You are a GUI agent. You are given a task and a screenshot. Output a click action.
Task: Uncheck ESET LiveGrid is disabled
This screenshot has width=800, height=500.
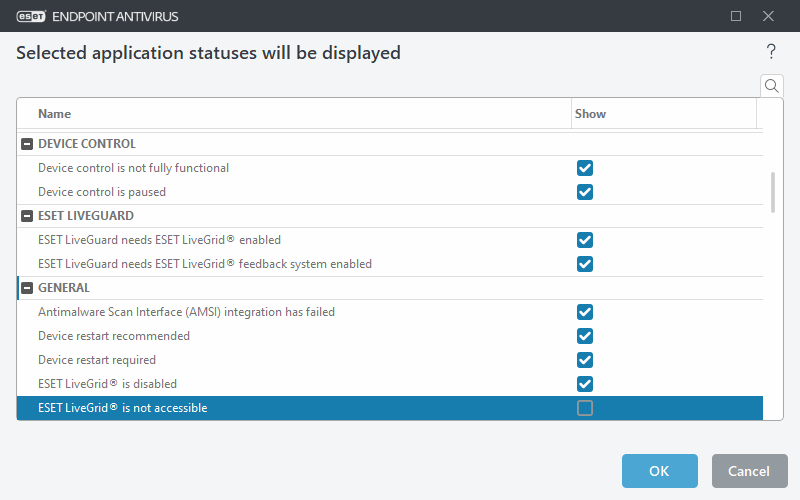click(x=585, y=384)
